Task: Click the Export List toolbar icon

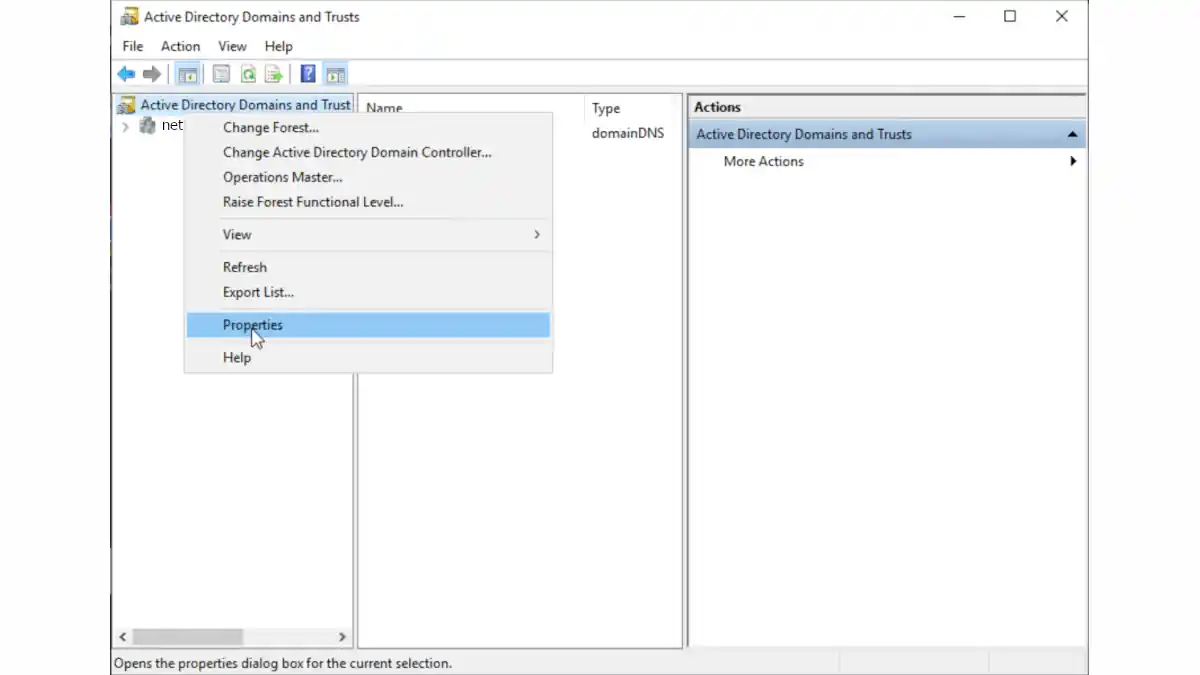Action: click(x=273, y=74)
